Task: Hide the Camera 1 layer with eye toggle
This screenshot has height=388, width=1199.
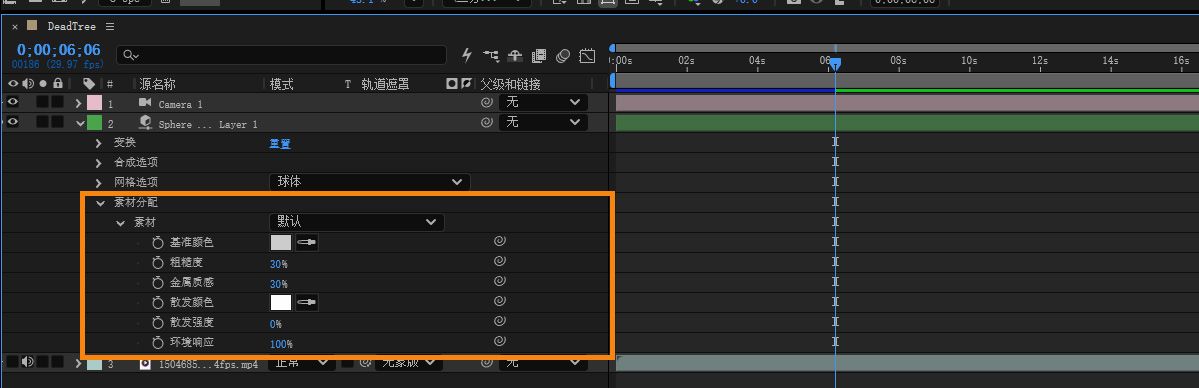Action: pos(13,102)
